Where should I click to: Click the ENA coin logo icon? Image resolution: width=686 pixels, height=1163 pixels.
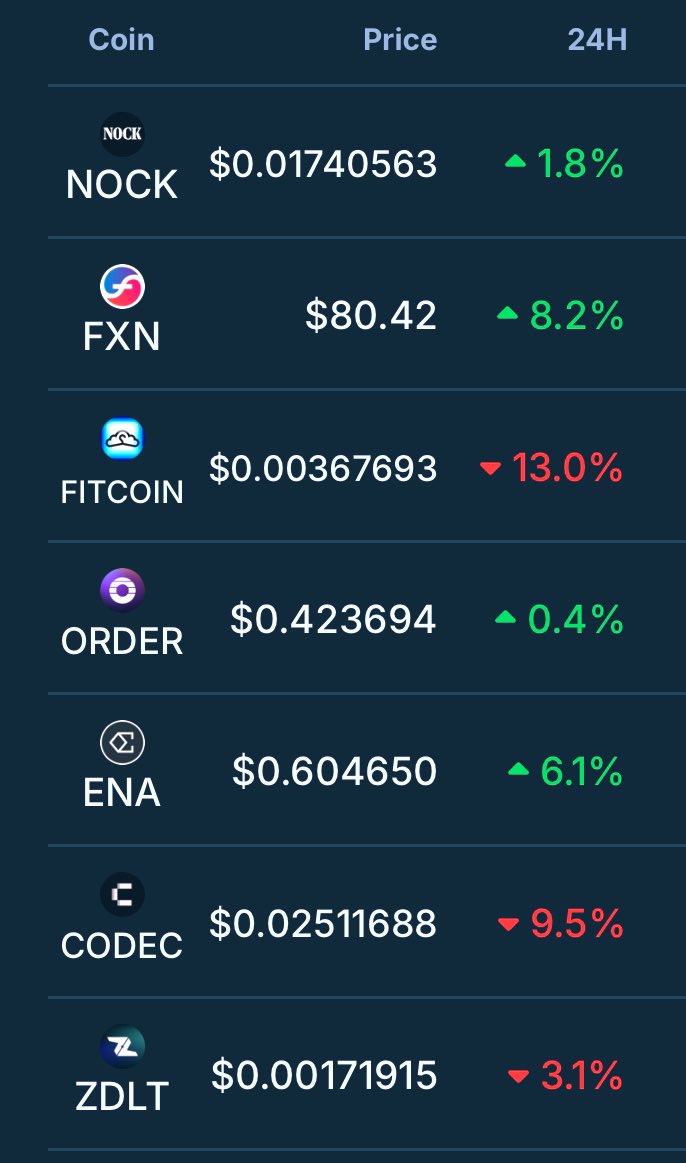tap(122, 743)
